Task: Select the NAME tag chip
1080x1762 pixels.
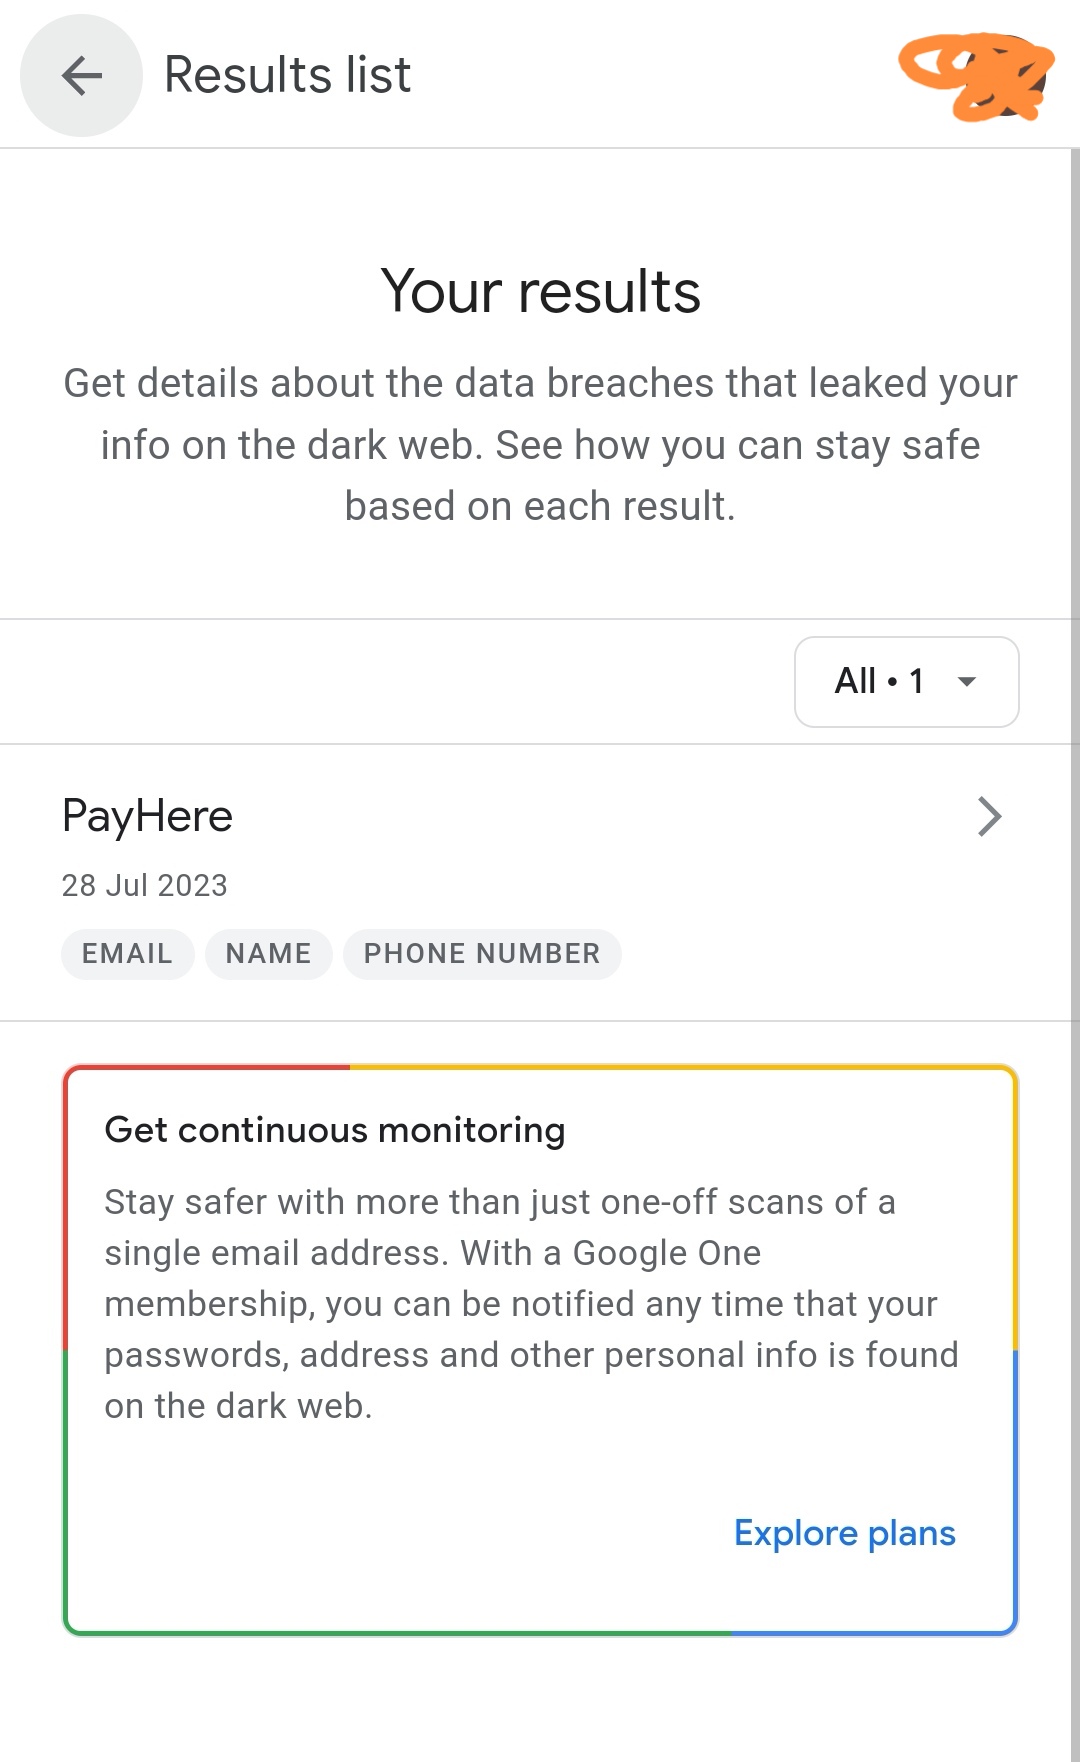Action: tap(268, 954)
